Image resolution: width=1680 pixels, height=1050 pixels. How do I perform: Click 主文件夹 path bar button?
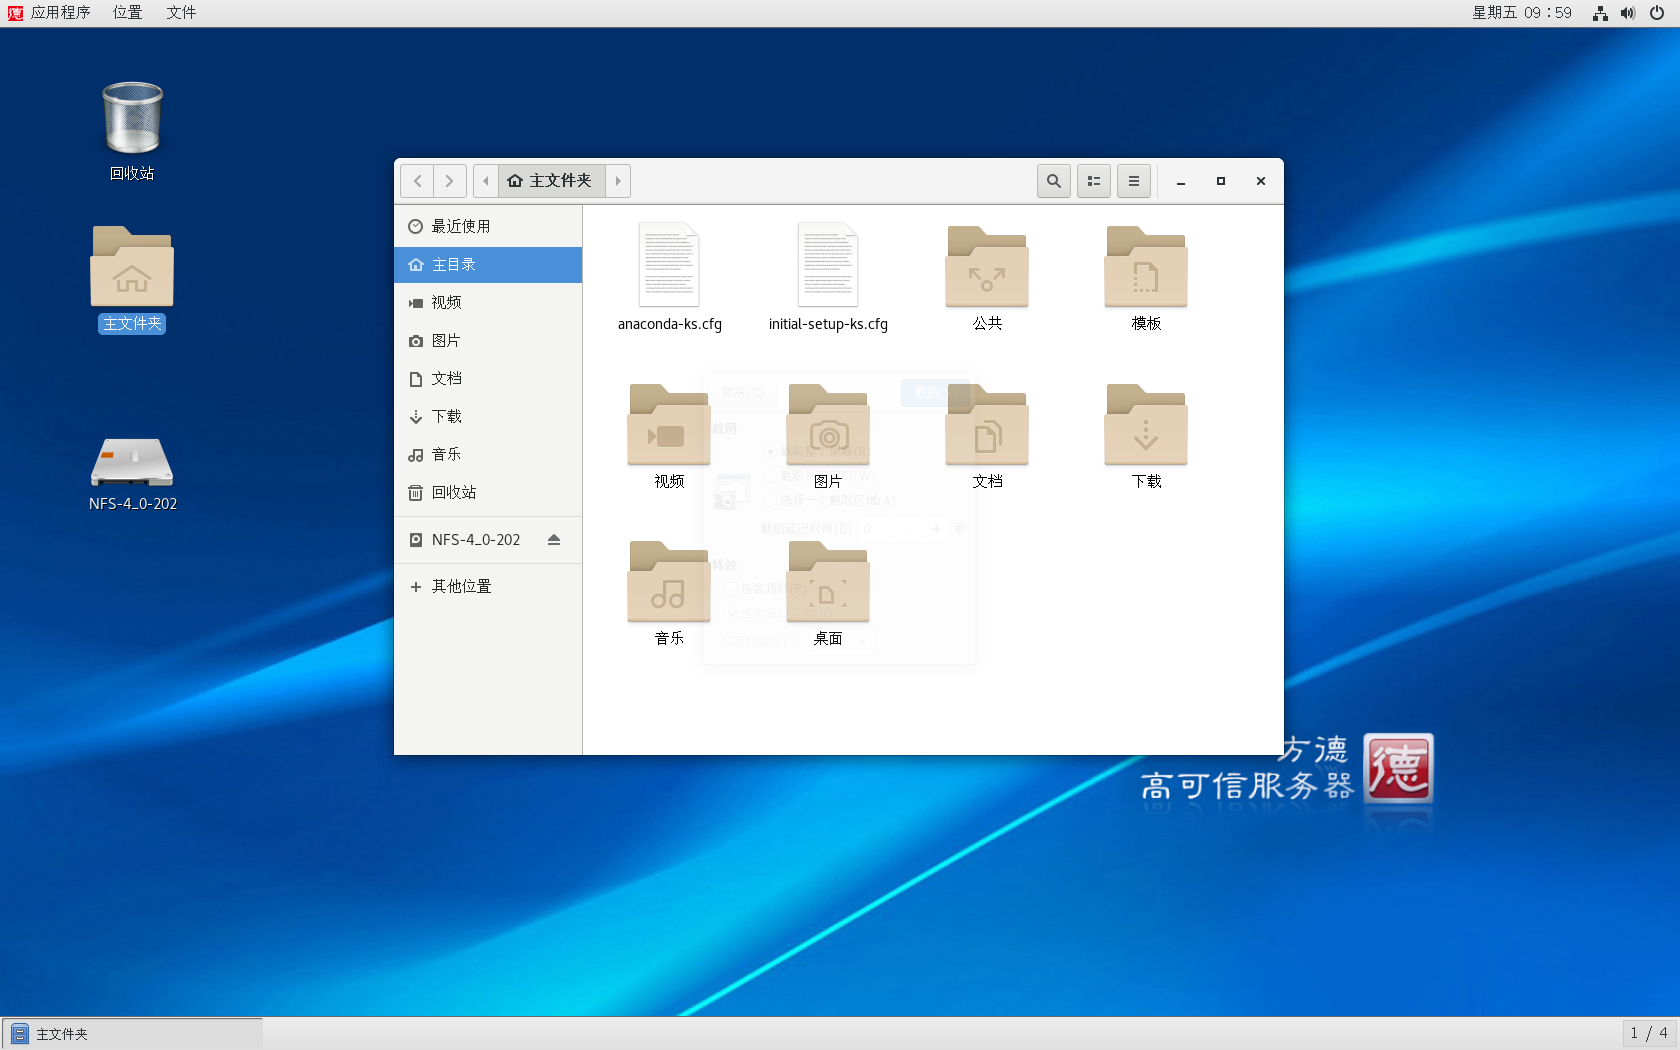pos(551,181)
